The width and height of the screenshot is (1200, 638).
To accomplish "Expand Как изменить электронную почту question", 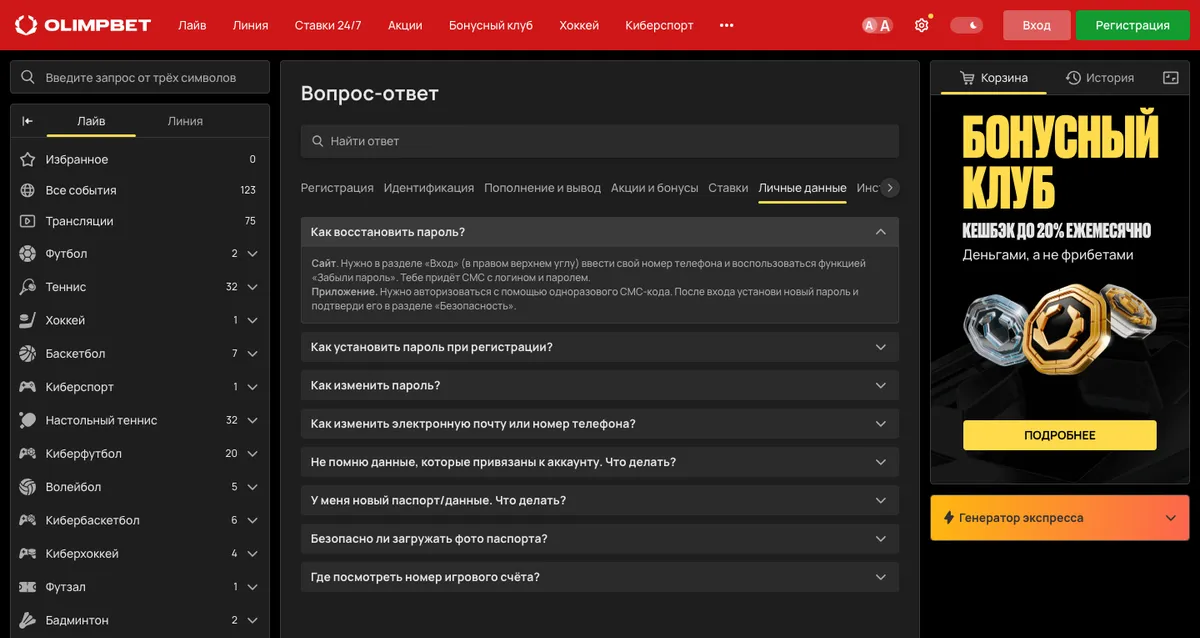I will [x=600, y=424].
